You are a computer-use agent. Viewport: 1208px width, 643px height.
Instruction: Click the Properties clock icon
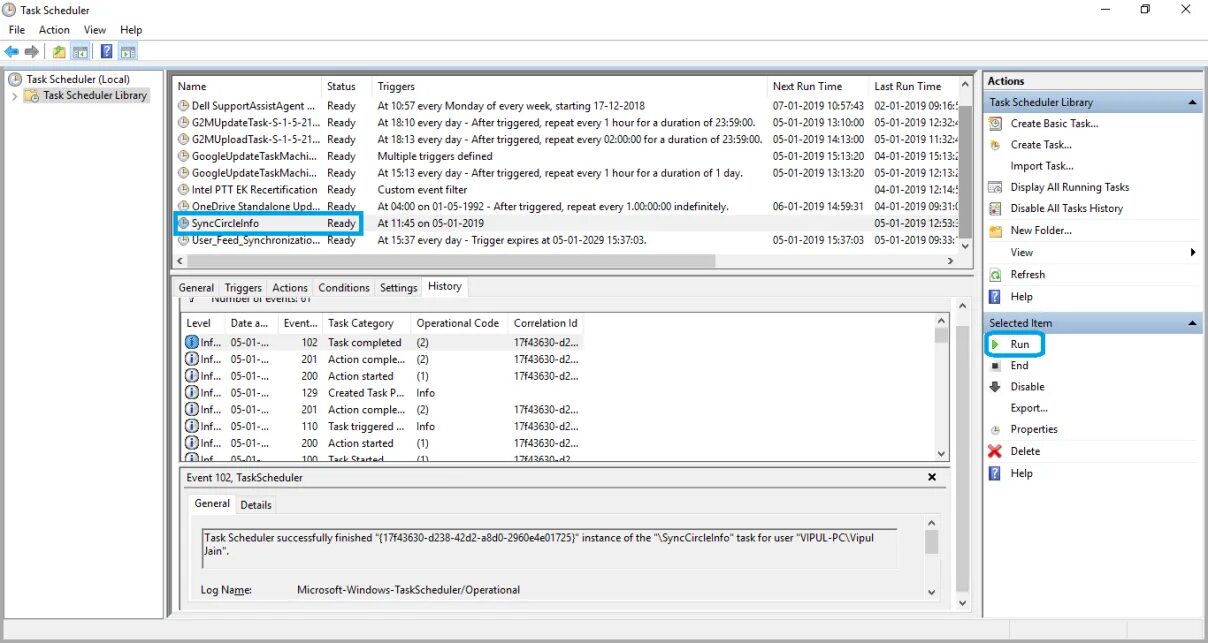tap(995, 430)
